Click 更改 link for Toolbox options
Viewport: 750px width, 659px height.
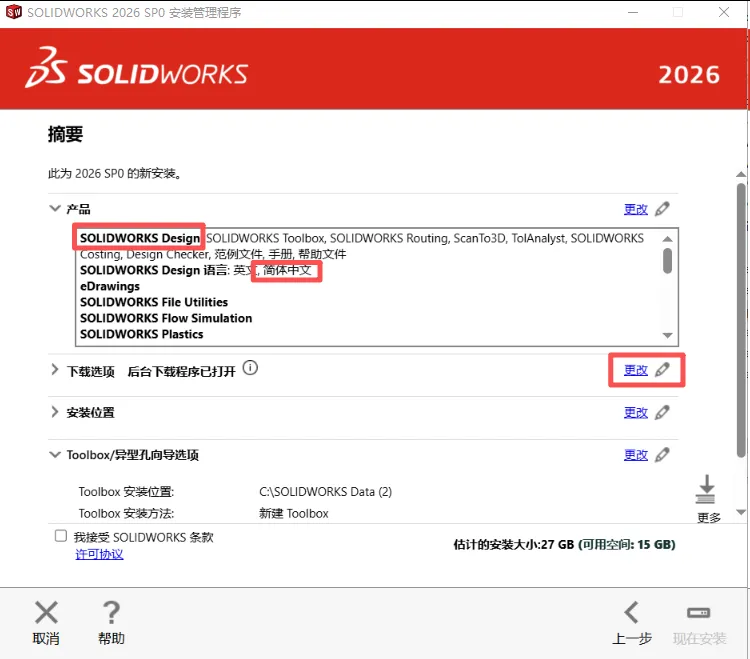point(636,455)
